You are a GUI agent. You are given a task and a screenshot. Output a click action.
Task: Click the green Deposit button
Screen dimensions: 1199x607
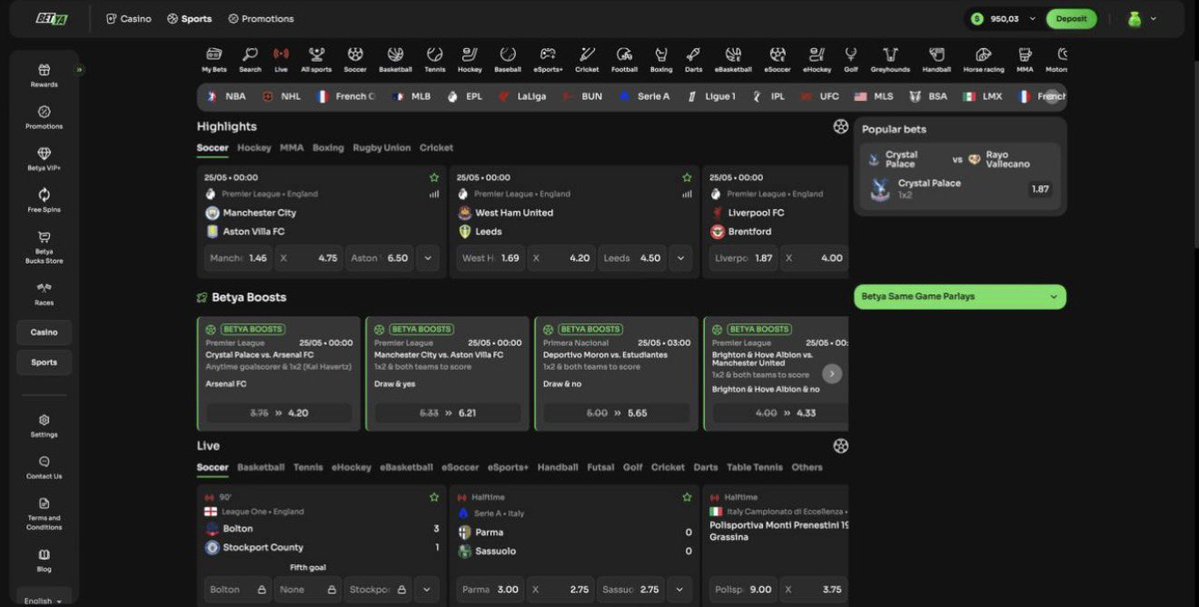1071,19
